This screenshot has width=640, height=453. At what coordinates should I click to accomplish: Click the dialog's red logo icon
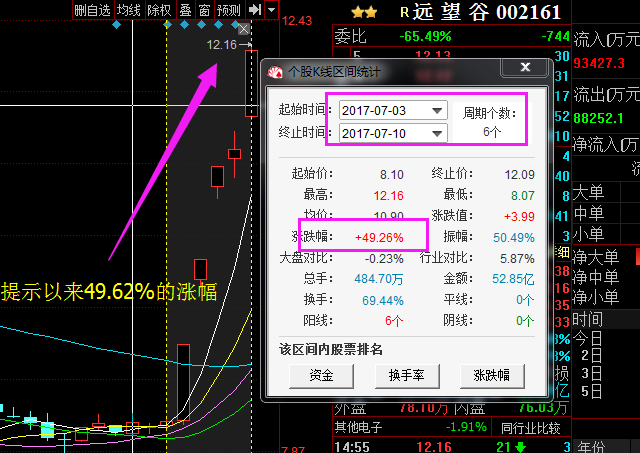276,71
